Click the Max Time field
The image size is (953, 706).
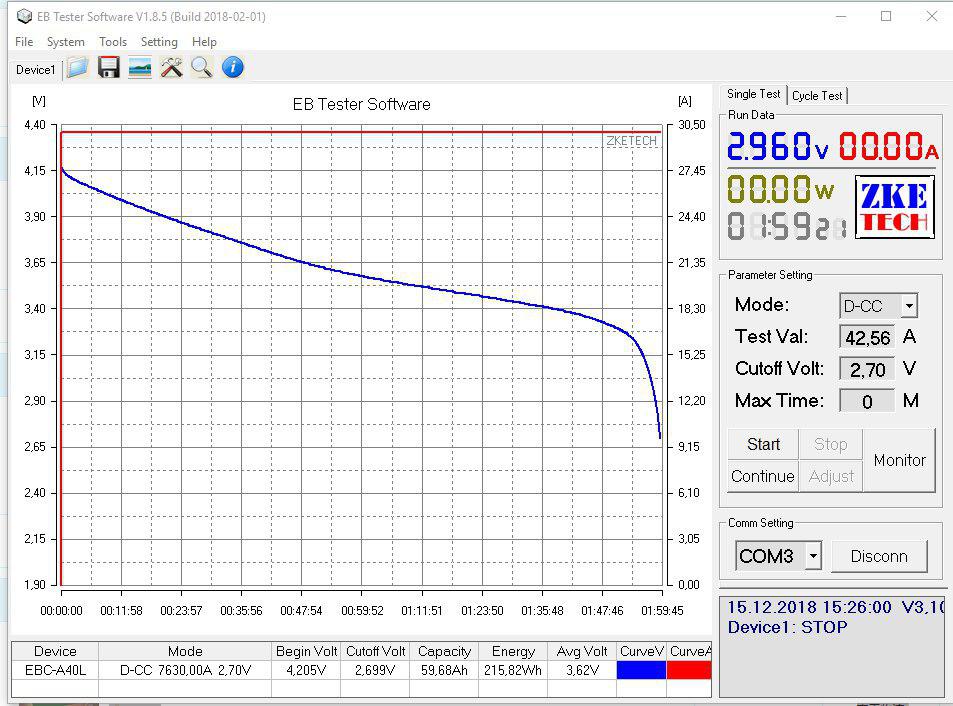867,401
